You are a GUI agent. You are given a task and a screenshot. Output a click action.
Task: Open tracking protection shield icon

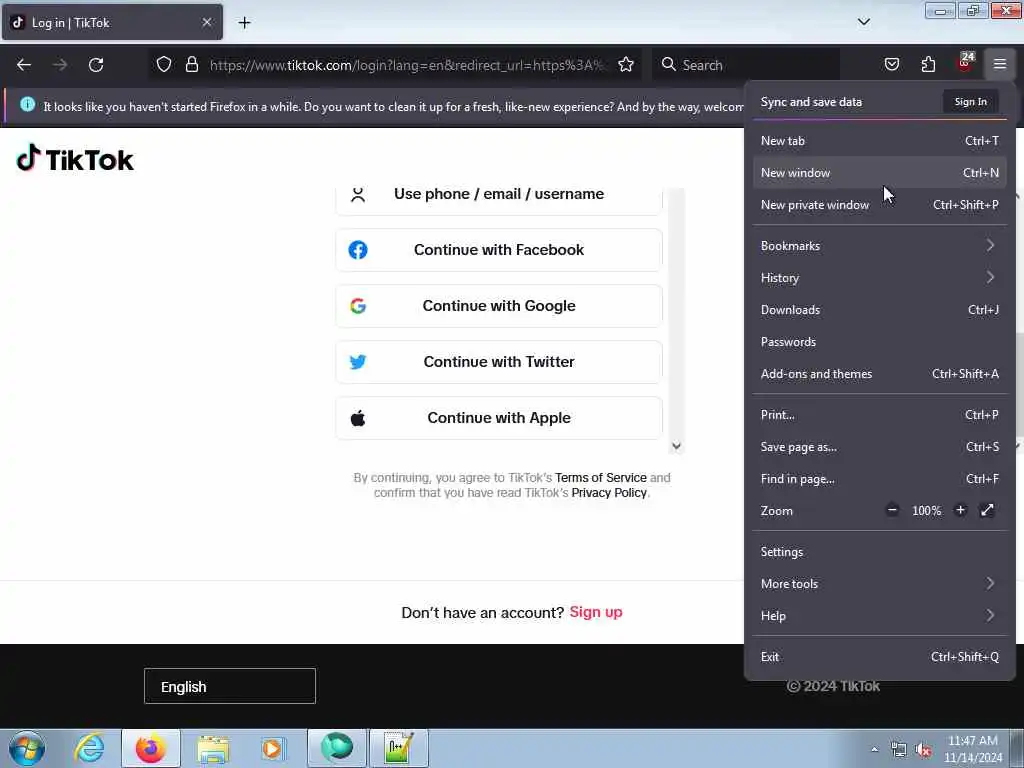pyautogui.click(x=164, y=65)
